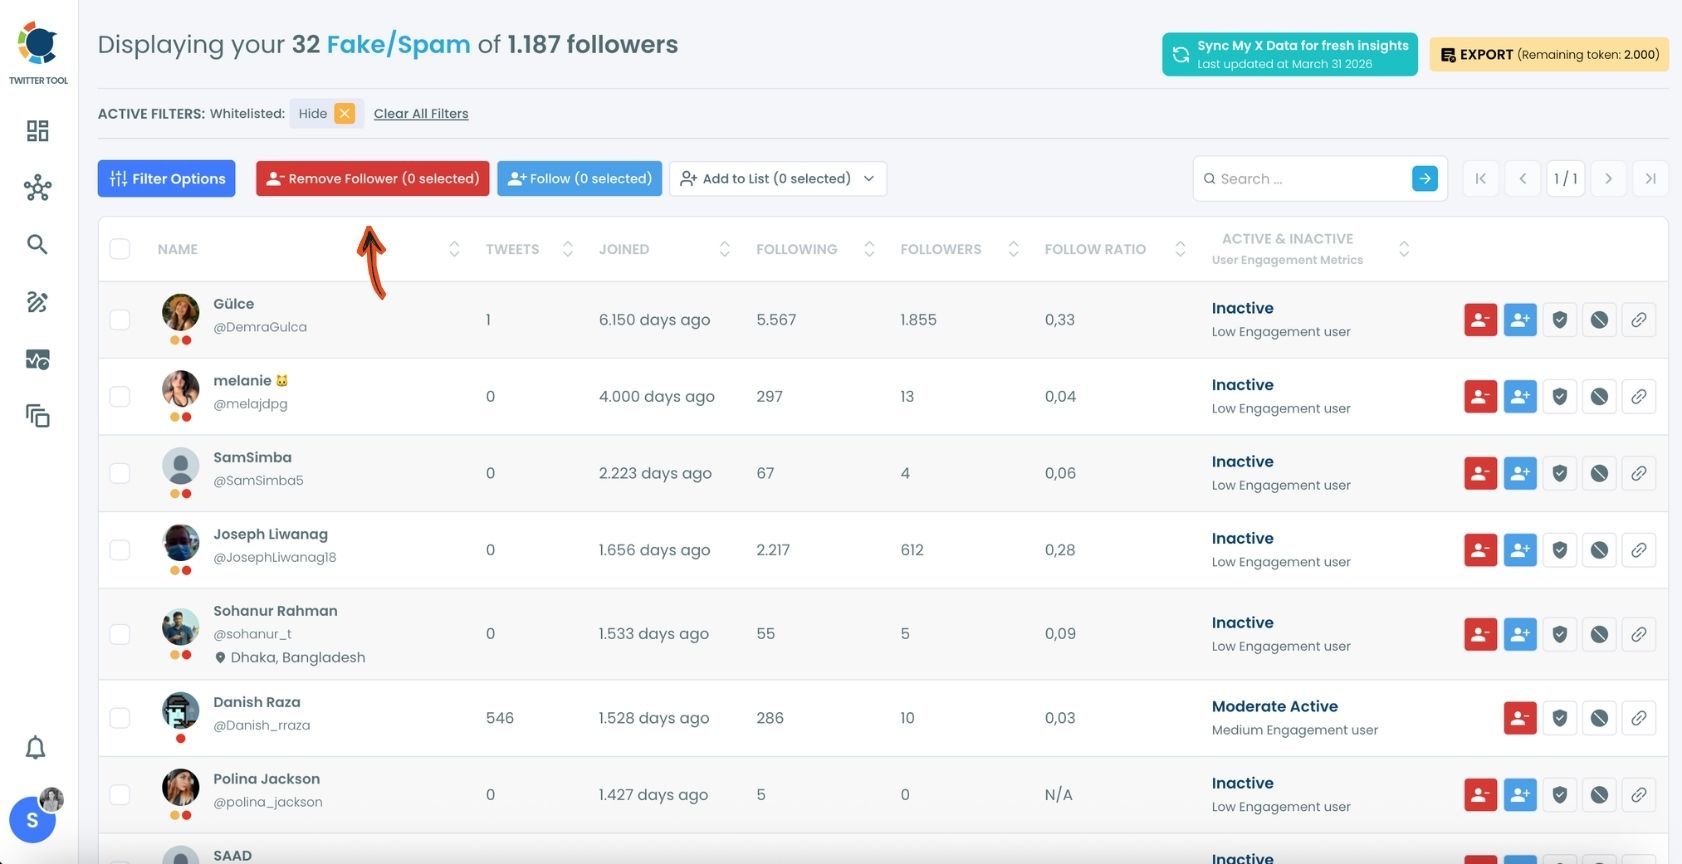
Task: Click Moderate Active status text
Action: click(x=1275, y=706)
